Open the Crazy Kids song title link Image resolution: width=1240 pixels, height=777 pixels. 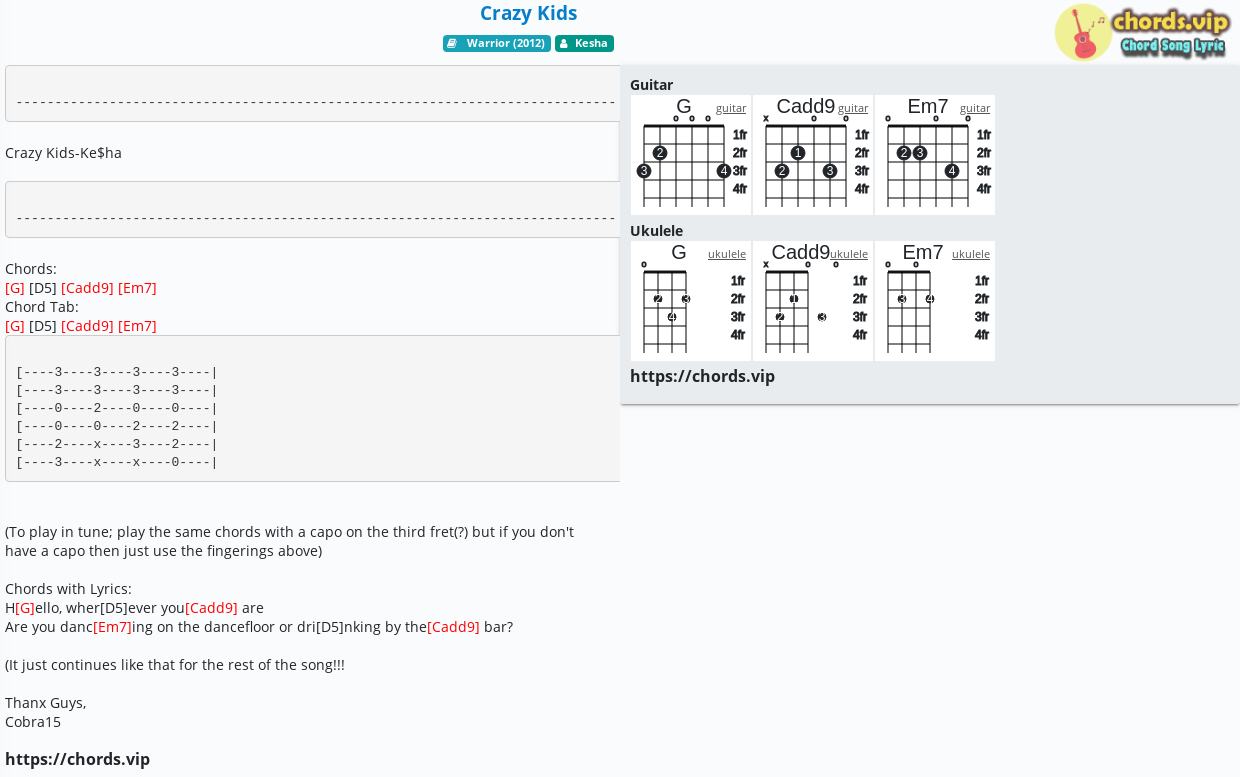528,13
